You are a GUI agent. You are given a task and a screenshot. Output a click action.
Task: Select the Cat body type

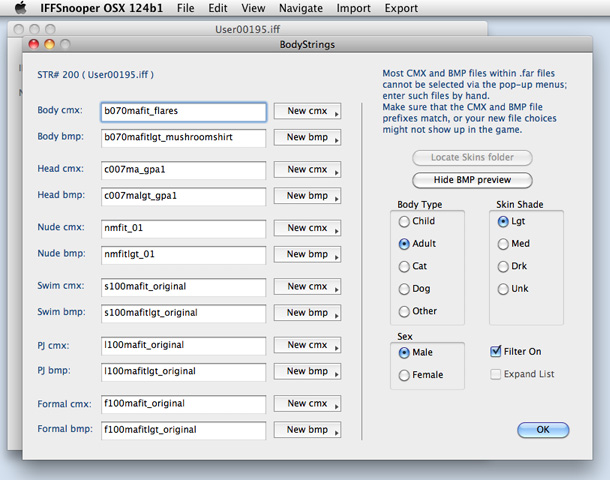(404, 267)
